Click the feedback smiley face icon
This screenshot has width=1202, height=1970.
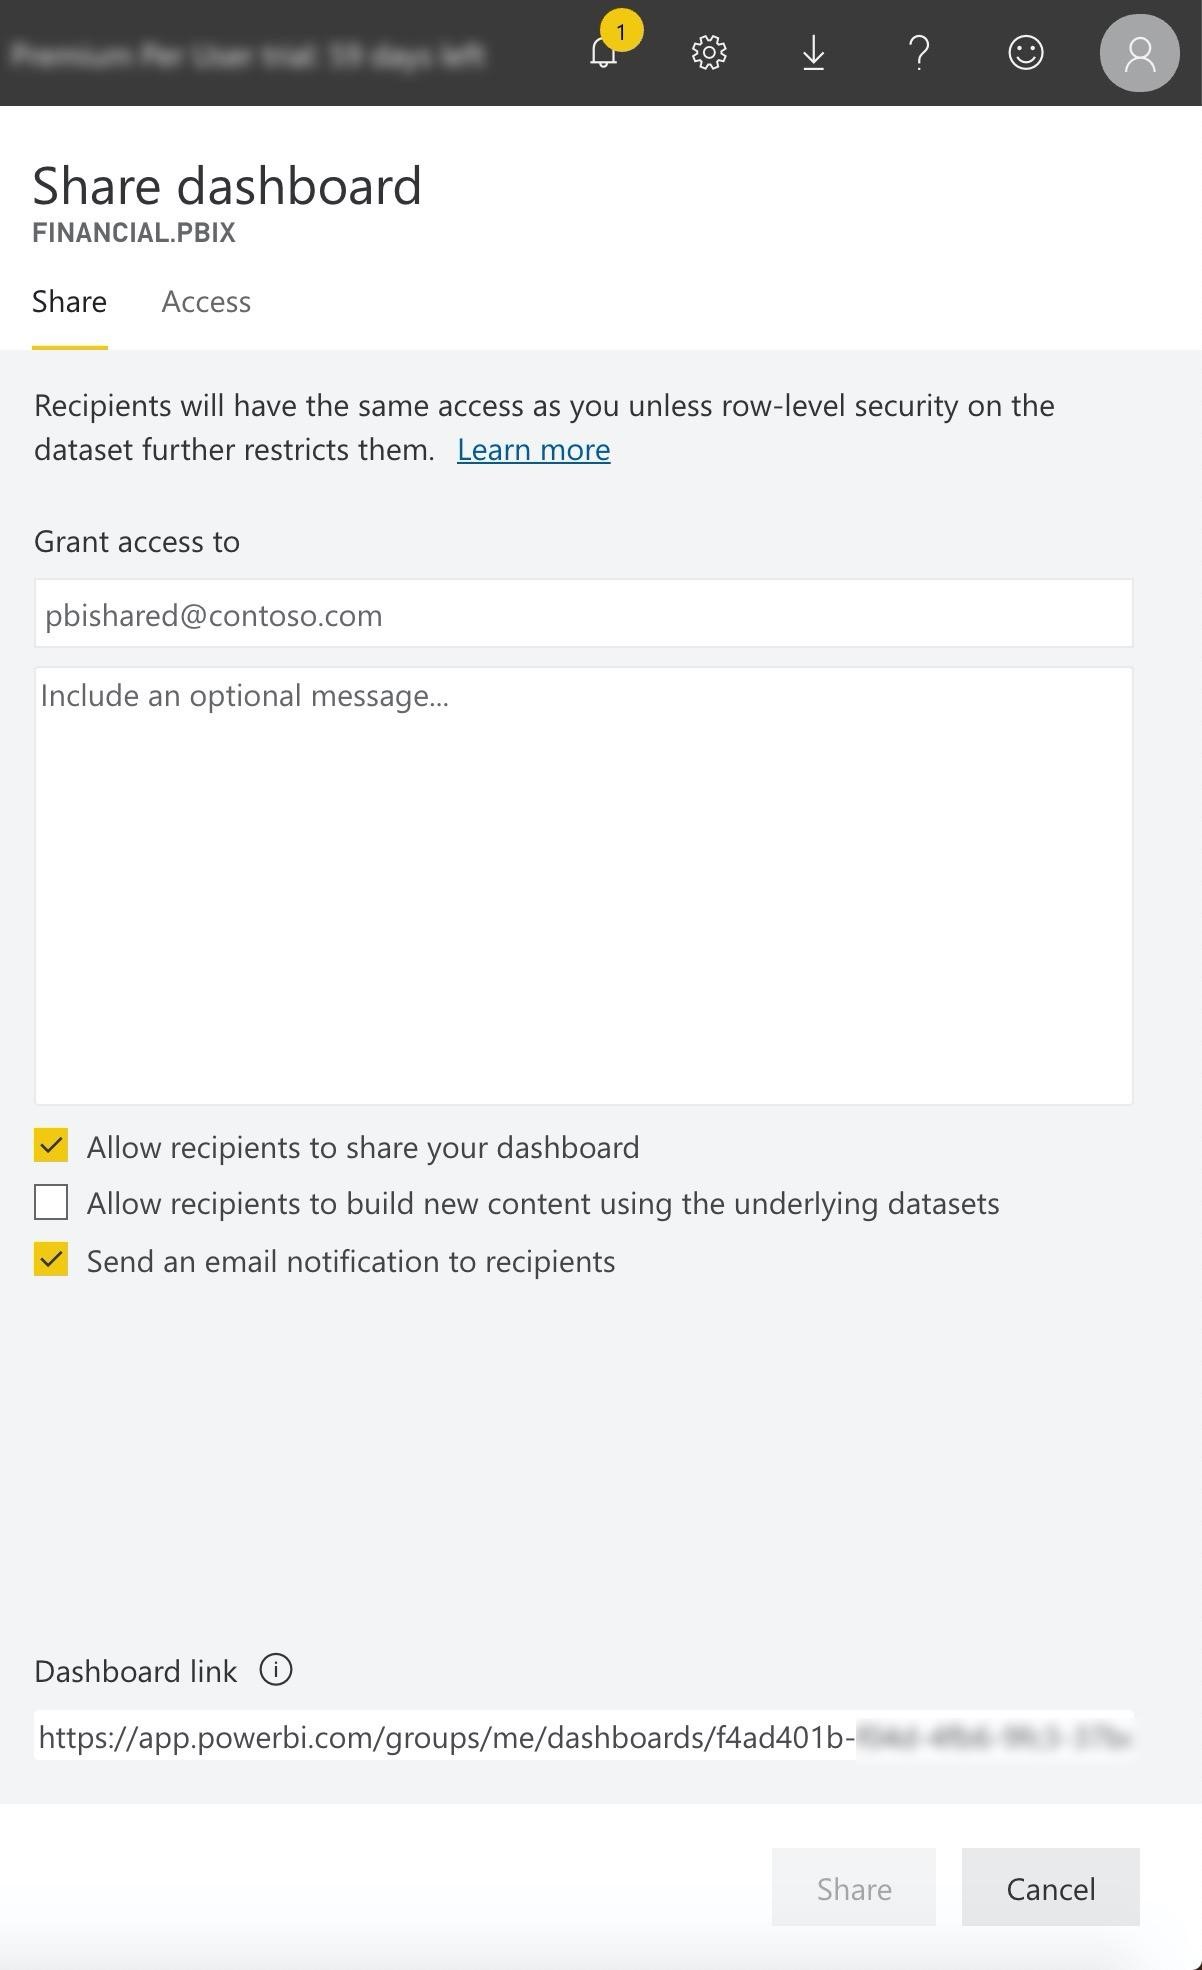1025,53
